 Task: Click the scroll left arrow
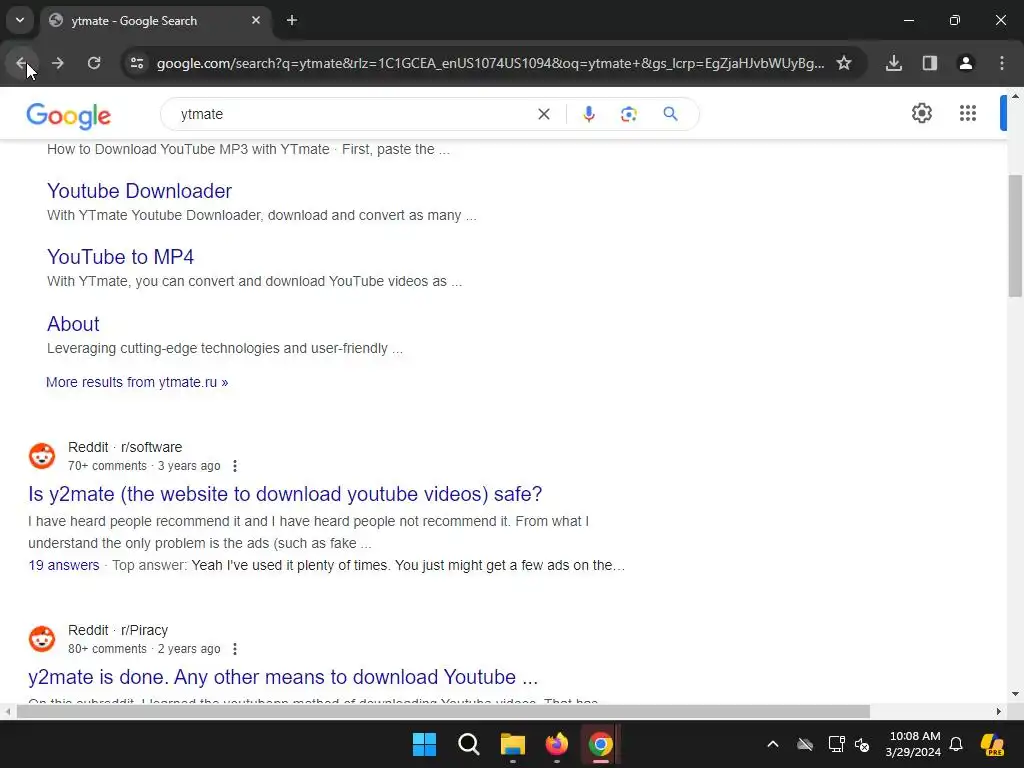click(7, 711)
